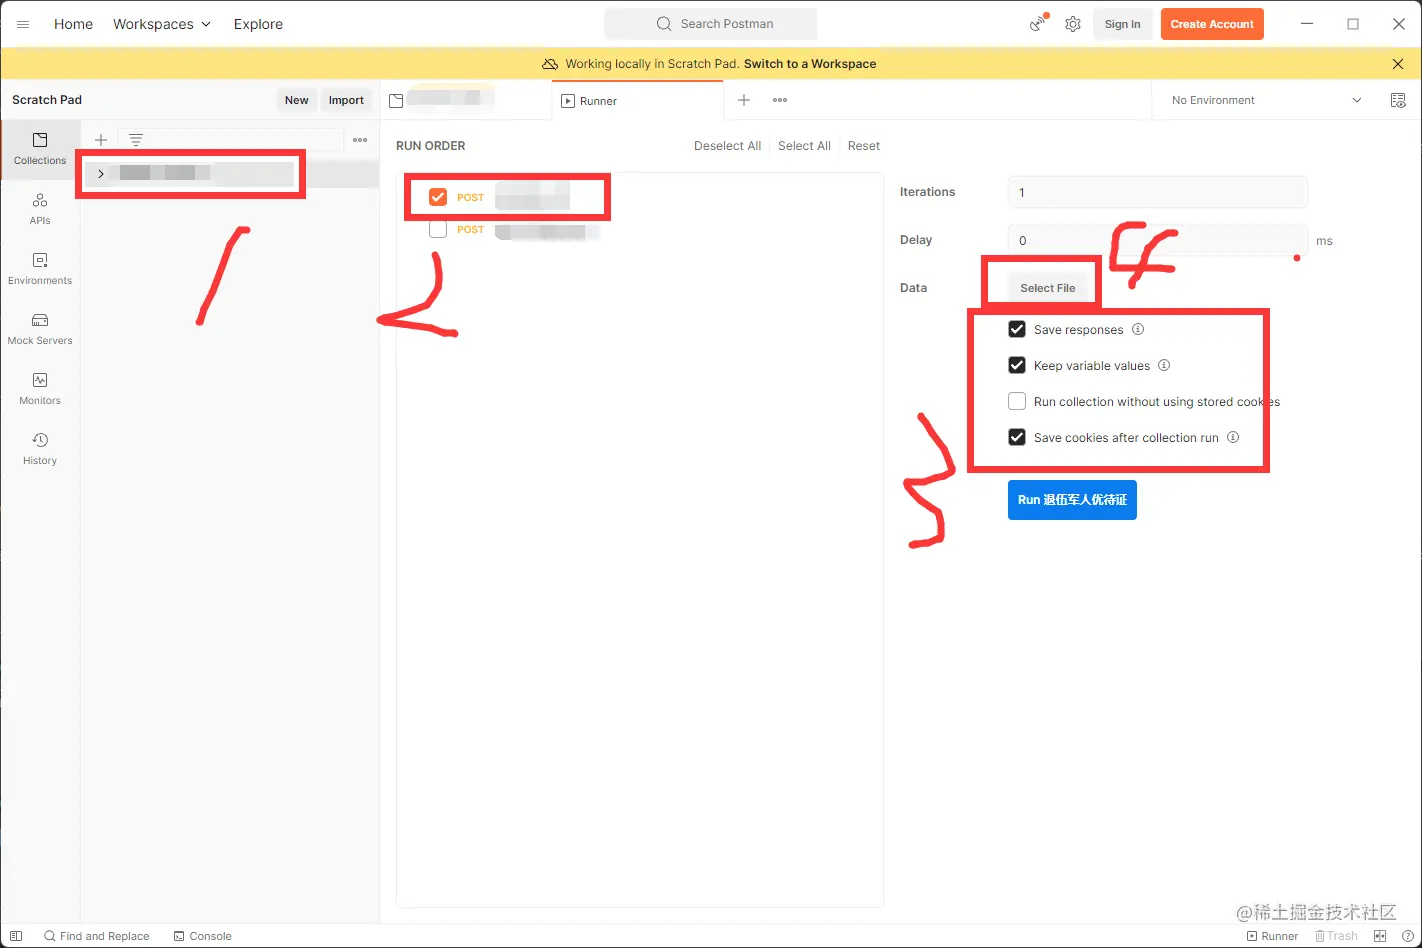Image resolution: width=1422 pixels, height=948 pixels.
Task: Click the Import button
Action: pos(346,100)
